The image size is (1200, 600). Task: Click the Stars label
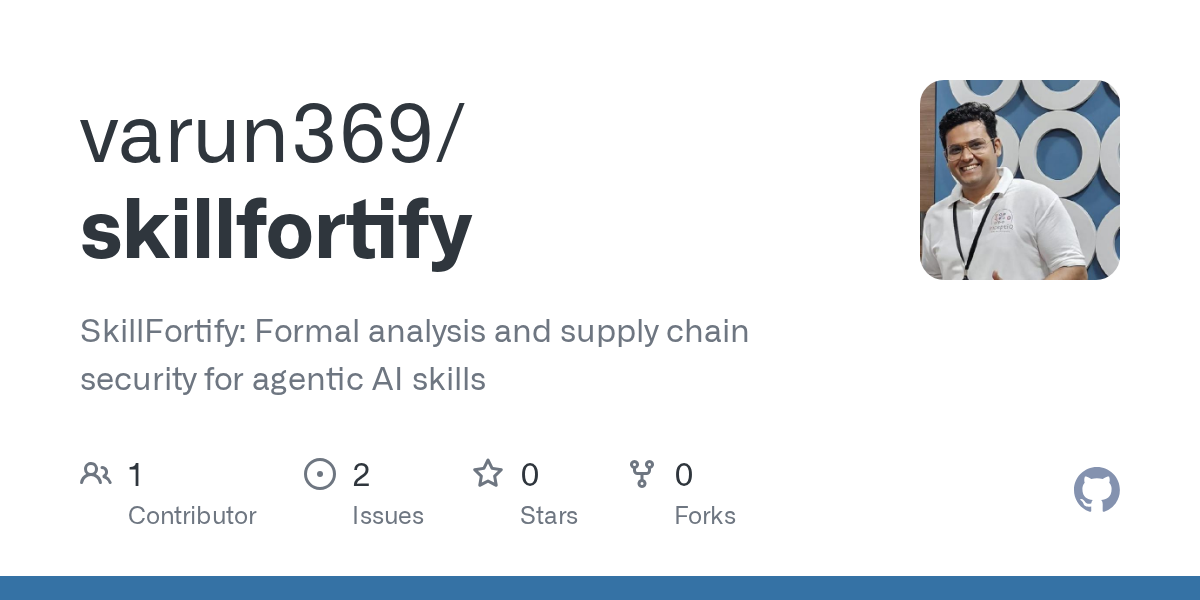(x=549, y=516)
